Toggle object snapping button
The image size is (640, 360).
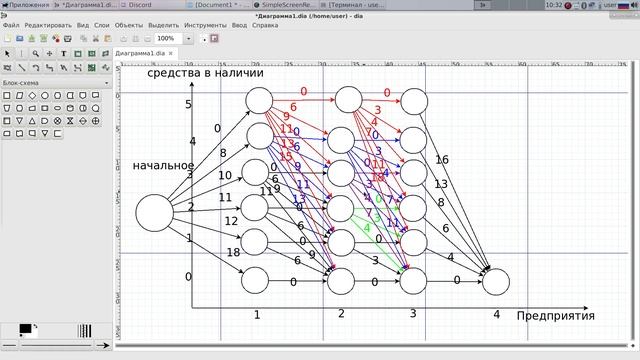coord(214,38)
